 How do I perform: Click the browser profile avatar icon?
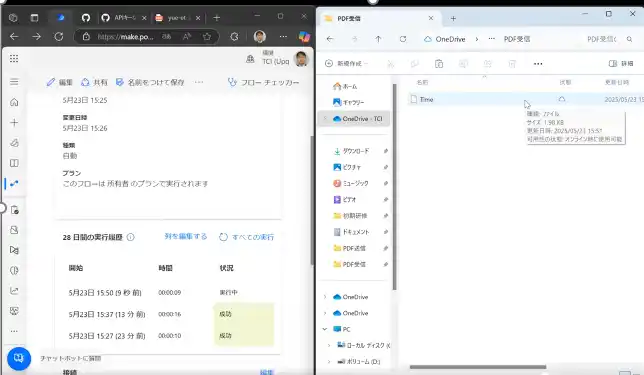[260, 37]
